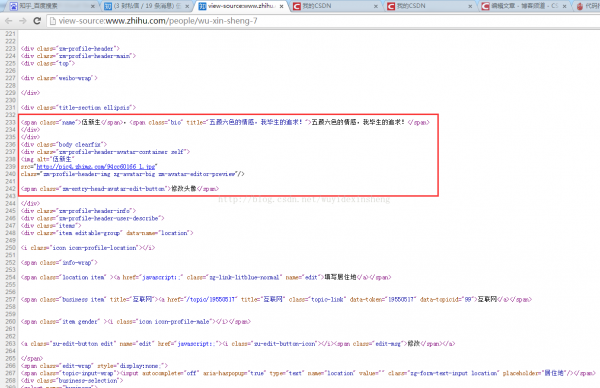Close the view-source zhihu tab
The width and height of the screenshot is (600, 388).
click(282, 7)
